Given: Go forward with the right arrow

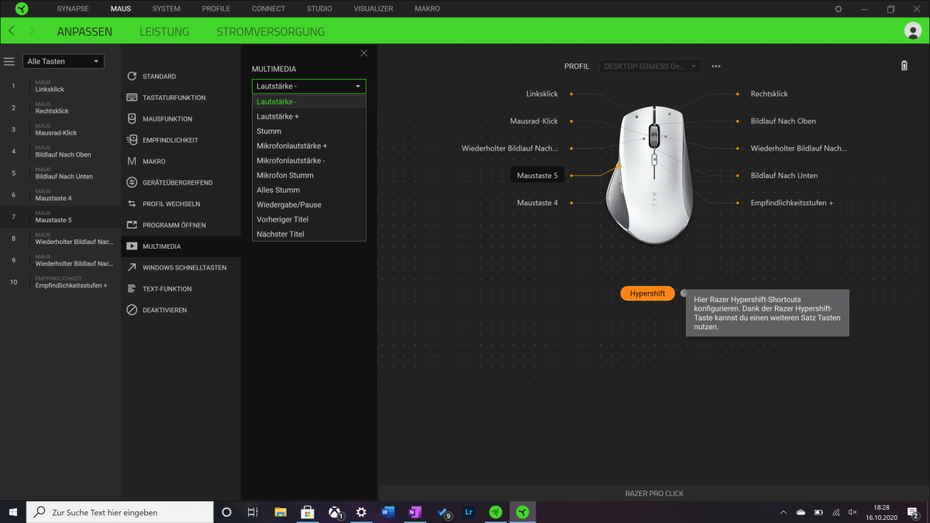Looking at the screenshot, I should [x=32, y=31].
